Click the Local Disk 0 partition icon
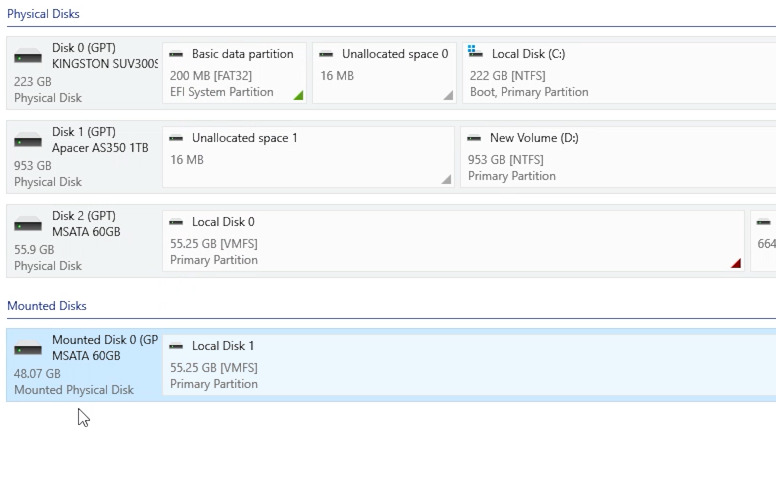Viewport: 776px width, 483px height. [x=176, y=222]
